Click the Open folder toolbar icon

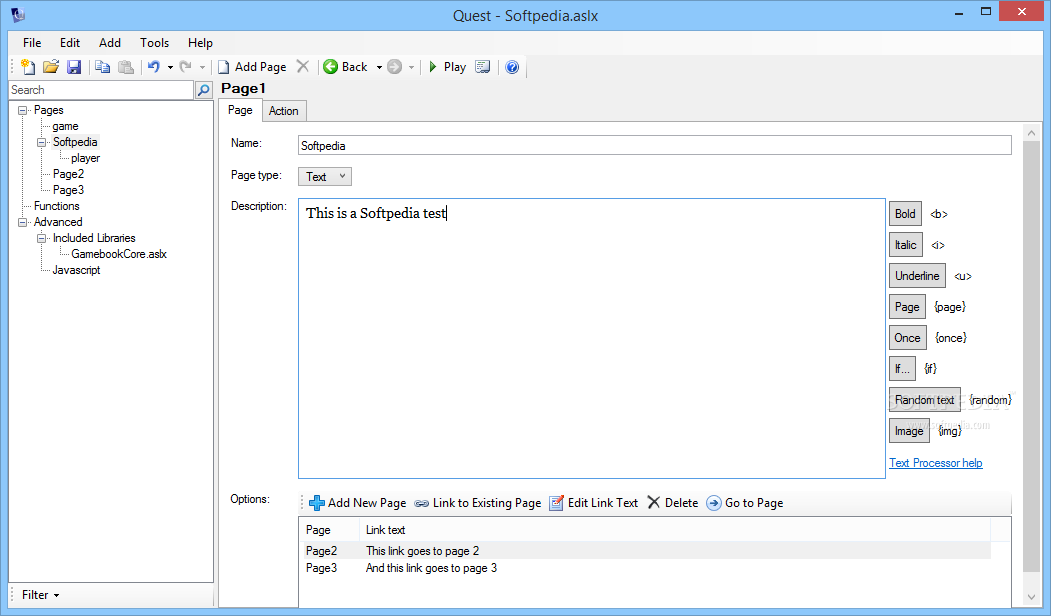(51, 66)
